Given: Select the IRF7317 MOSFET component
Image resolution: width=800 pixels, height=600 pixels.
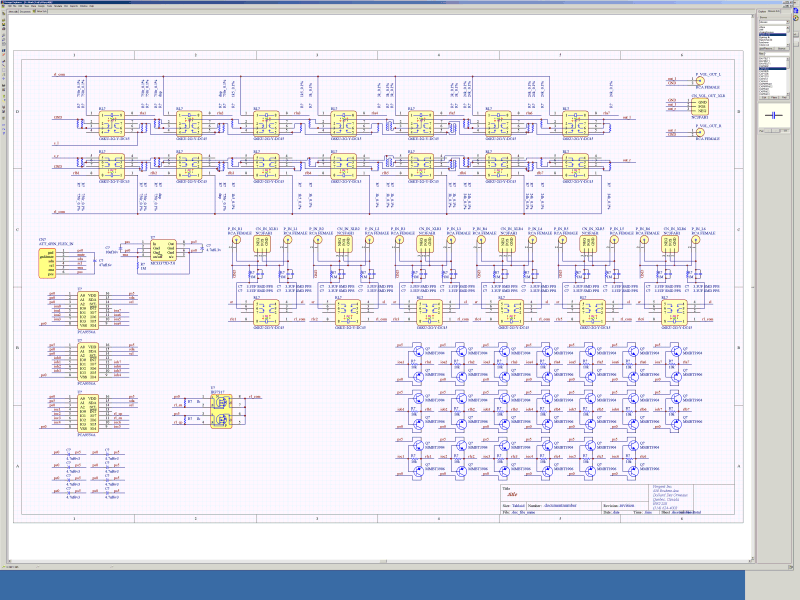Looking at the screenshot, I should point(221,411).
